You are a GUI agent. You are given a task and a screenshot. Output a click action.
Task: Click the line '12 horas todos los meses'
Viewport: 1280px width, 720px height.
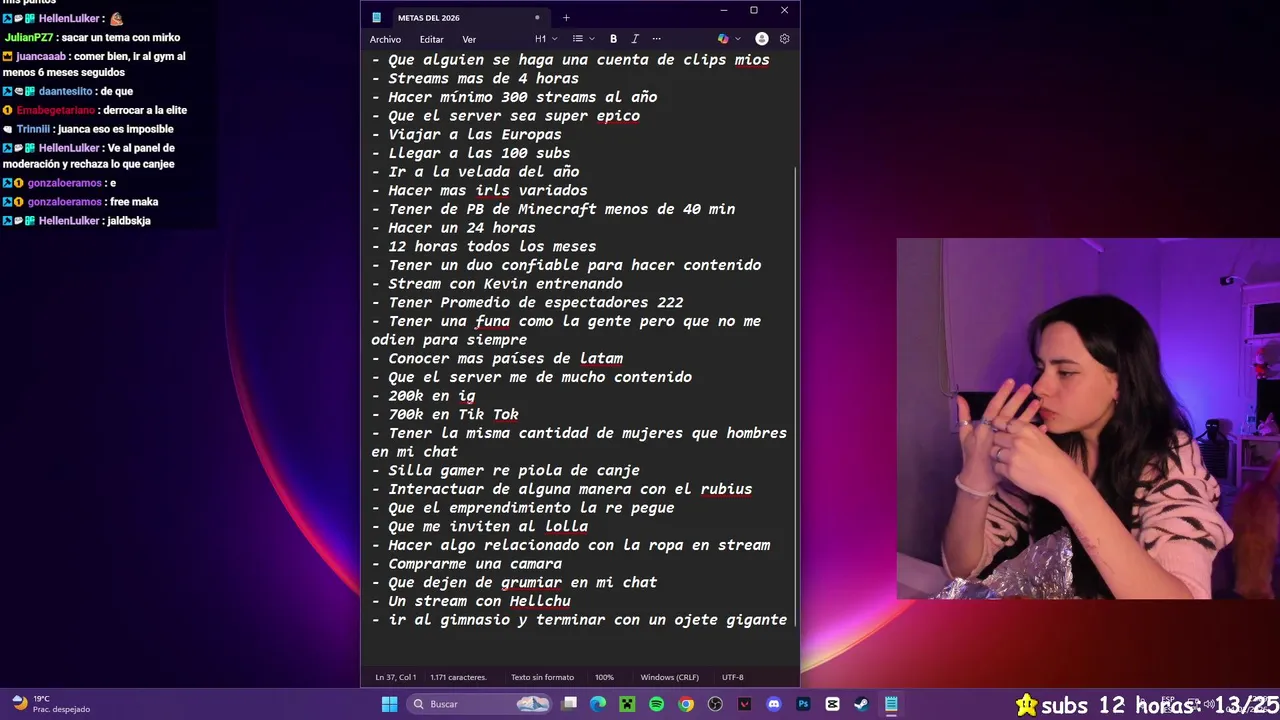(x=484, y=246)
